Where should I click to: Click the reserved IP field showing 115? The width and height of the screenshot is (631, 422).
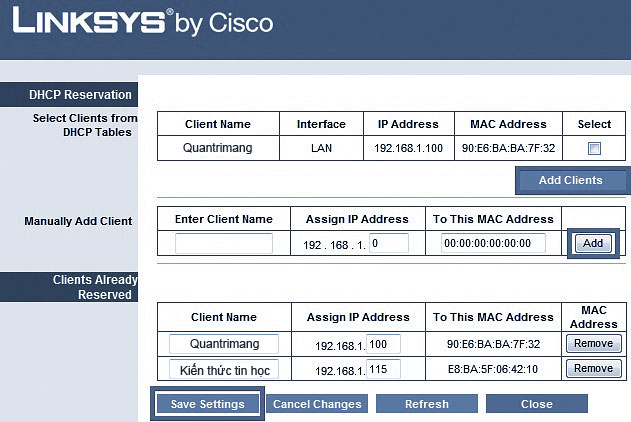click(384, 369)
